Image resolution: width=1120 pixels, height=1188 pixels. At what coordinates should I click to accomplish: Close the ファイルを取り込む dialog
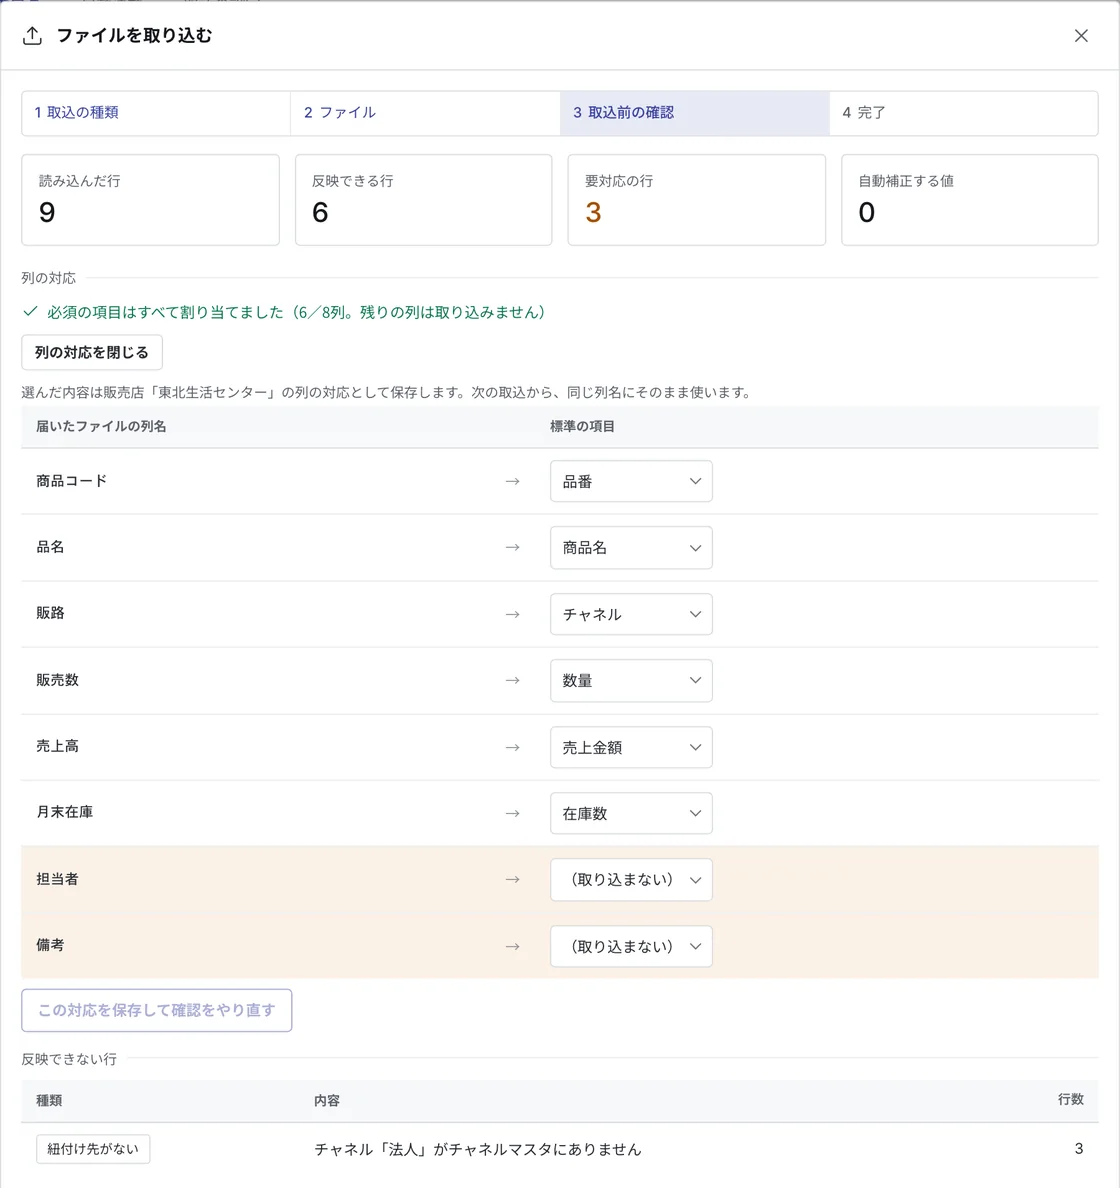click(1081, 36)
